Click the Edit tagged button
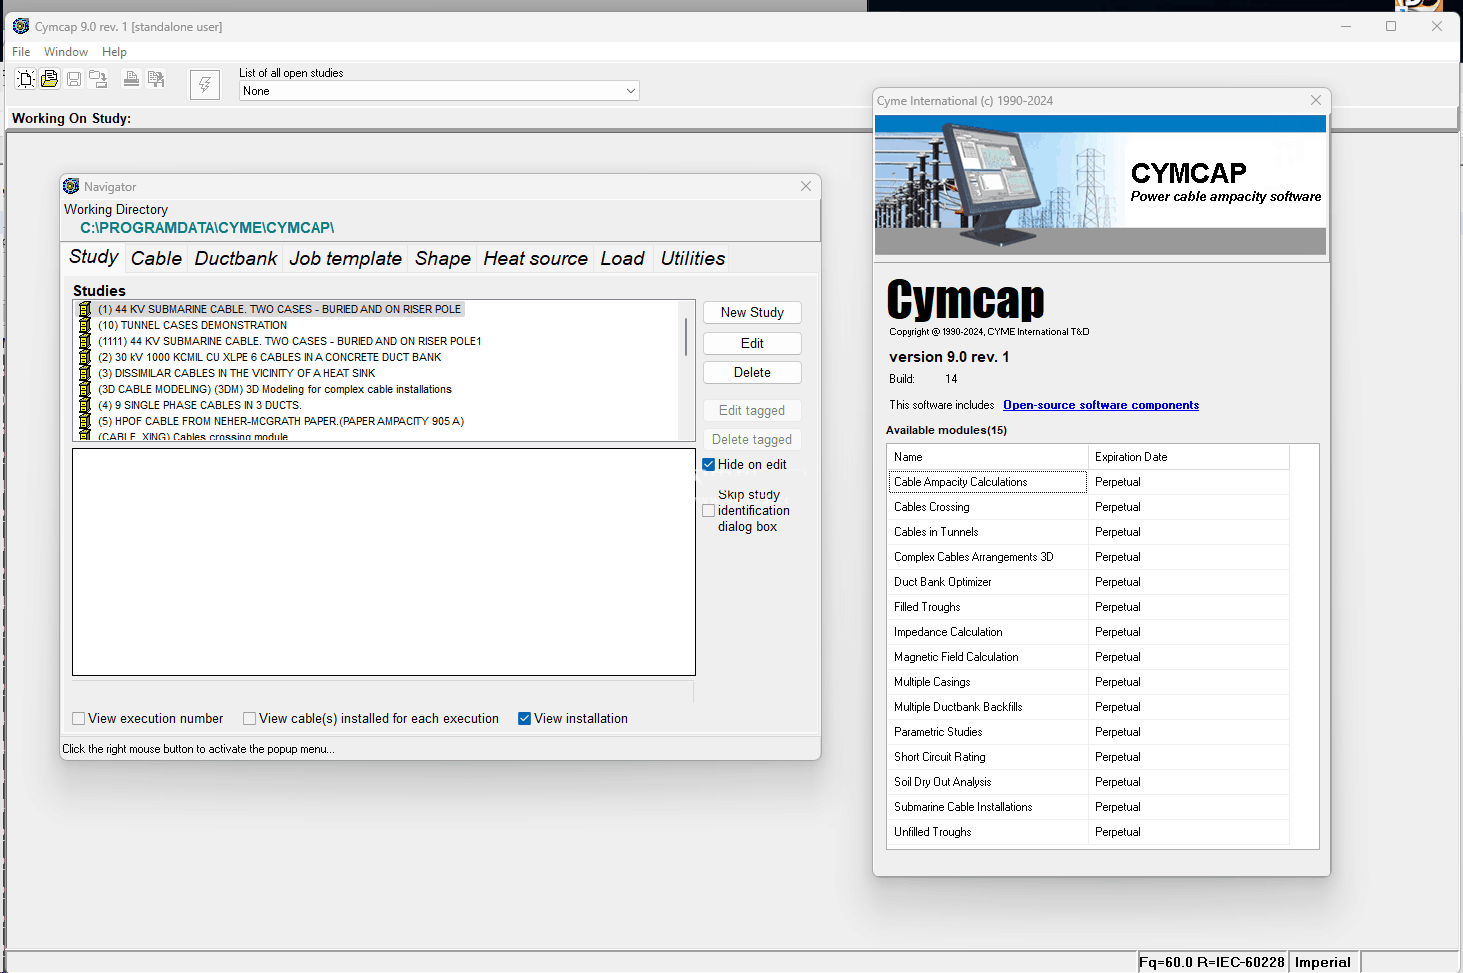 point(752,410)
